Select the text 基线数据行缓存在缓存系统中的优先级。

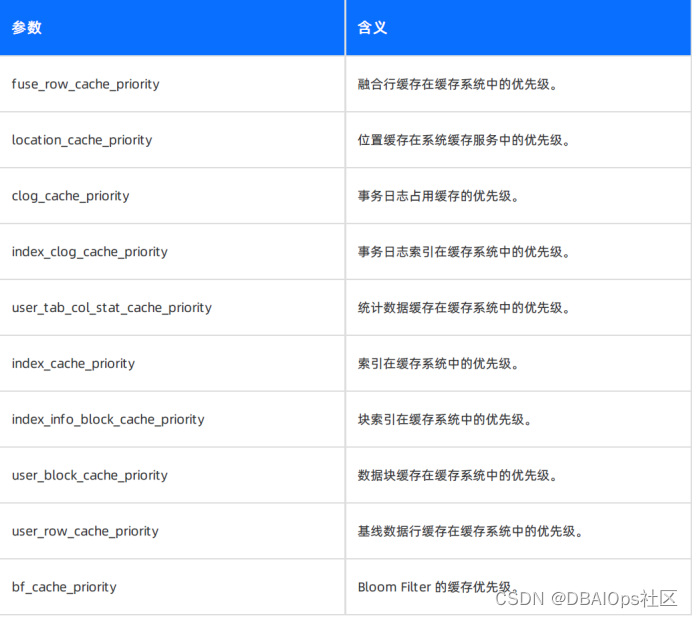pos(471,531)
